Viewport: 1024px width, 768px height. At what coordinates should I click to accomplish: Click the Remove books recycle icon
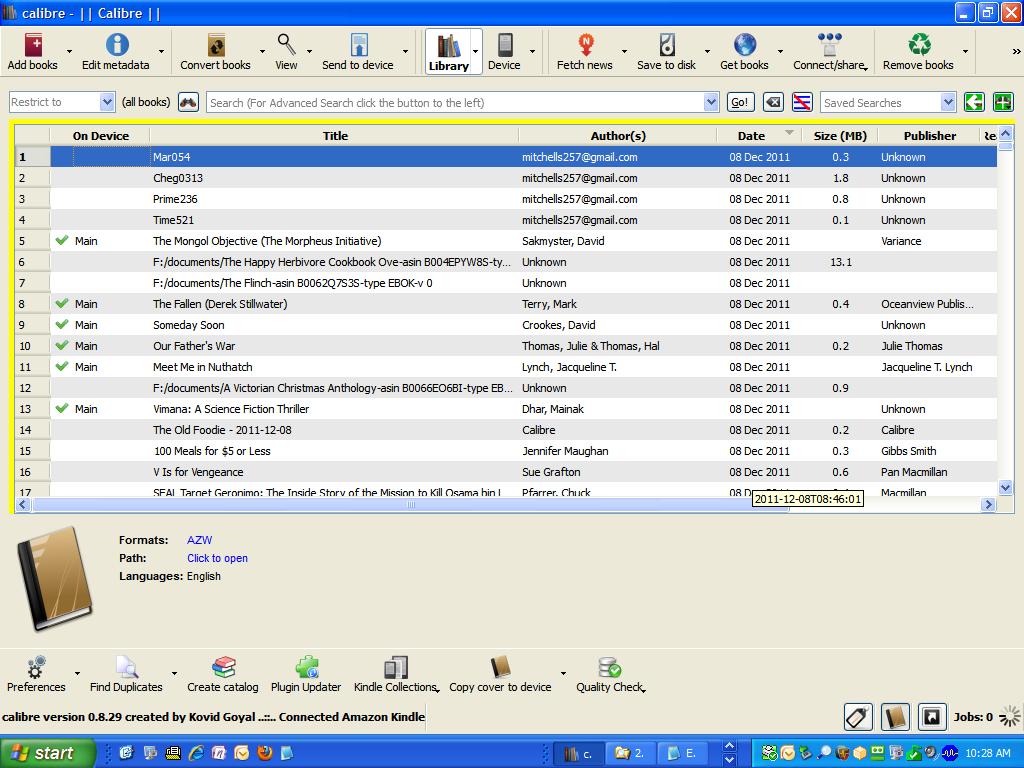(x=918, y=46)
